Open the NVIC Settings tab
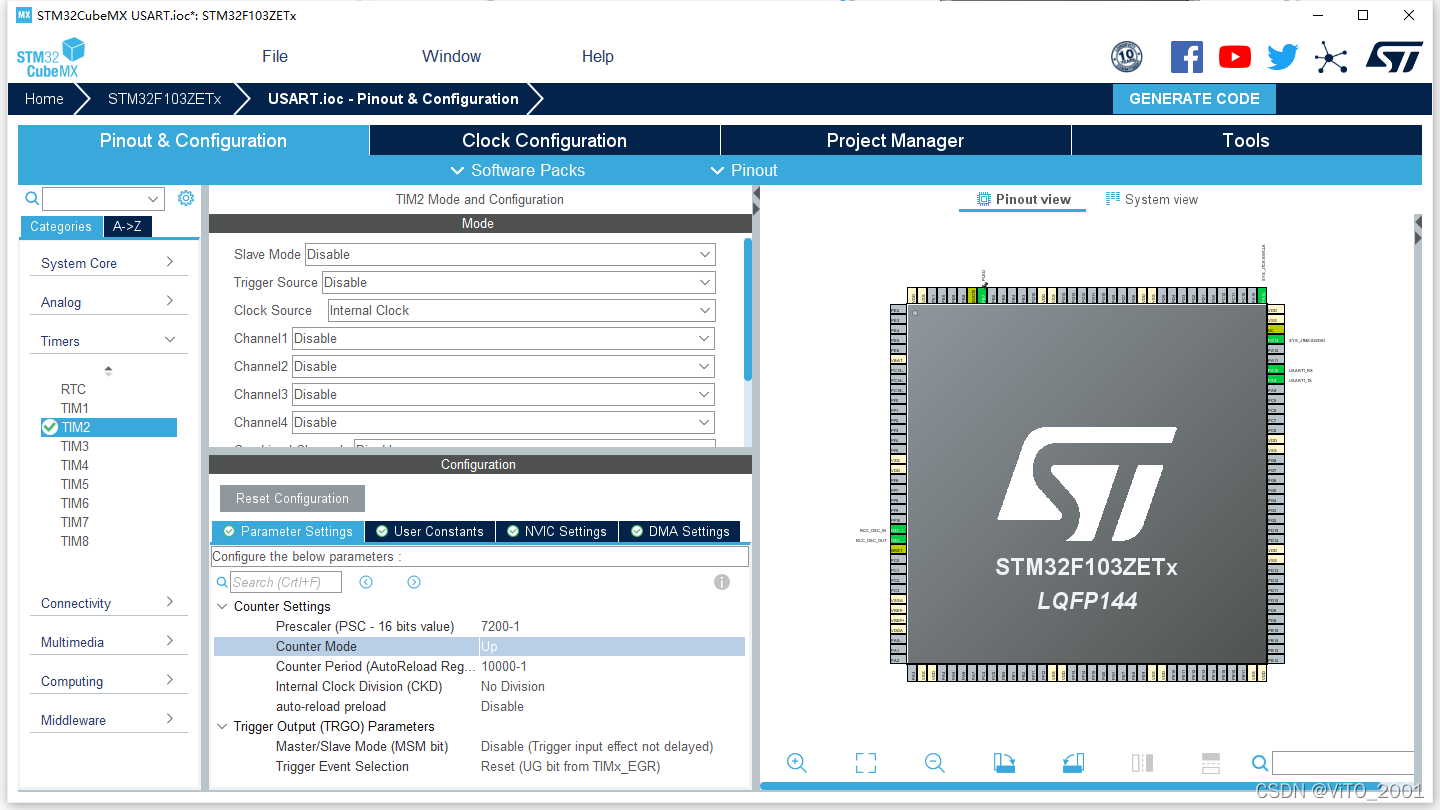 pyautogui.click(x=557, y=531)
